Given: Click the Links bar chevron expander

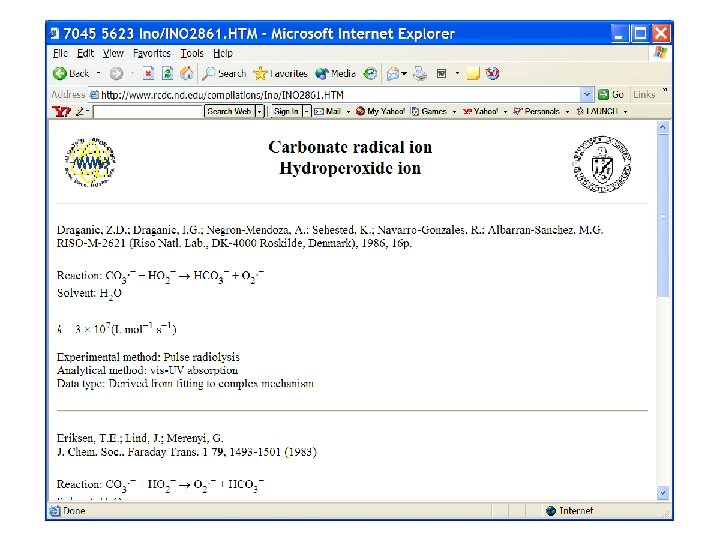Looking at the screenshot, I should pyautogui.click(x=664, y=90).
